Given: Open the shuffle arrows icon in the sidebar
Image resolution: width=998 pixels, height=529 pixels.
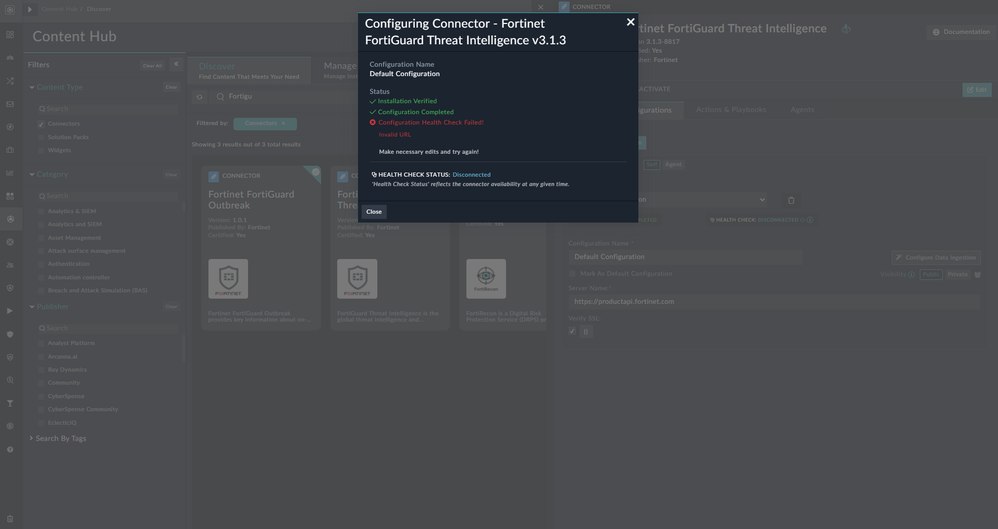Looking at the screenshot, I should 10,81.
